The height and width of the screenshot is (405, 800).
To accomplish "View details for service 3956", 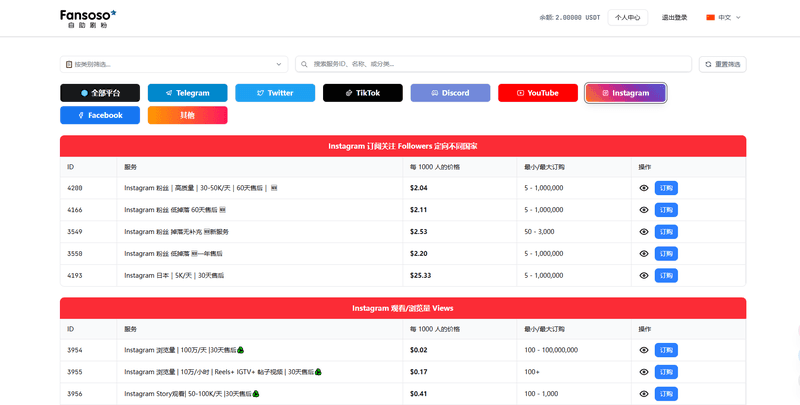I will [644, 394].
